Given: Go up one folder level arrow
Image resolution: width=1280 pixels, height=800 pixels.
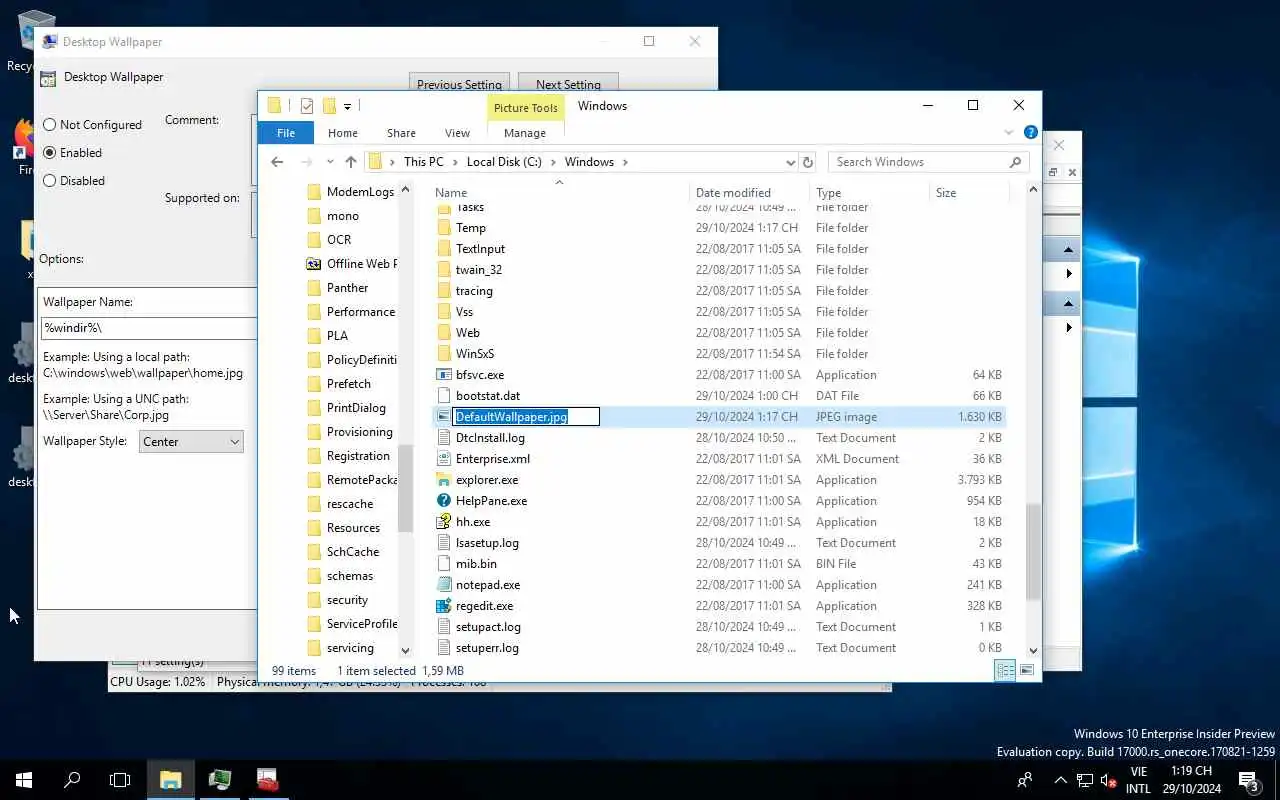Looking at the screenshot, I should click(350, 162).
